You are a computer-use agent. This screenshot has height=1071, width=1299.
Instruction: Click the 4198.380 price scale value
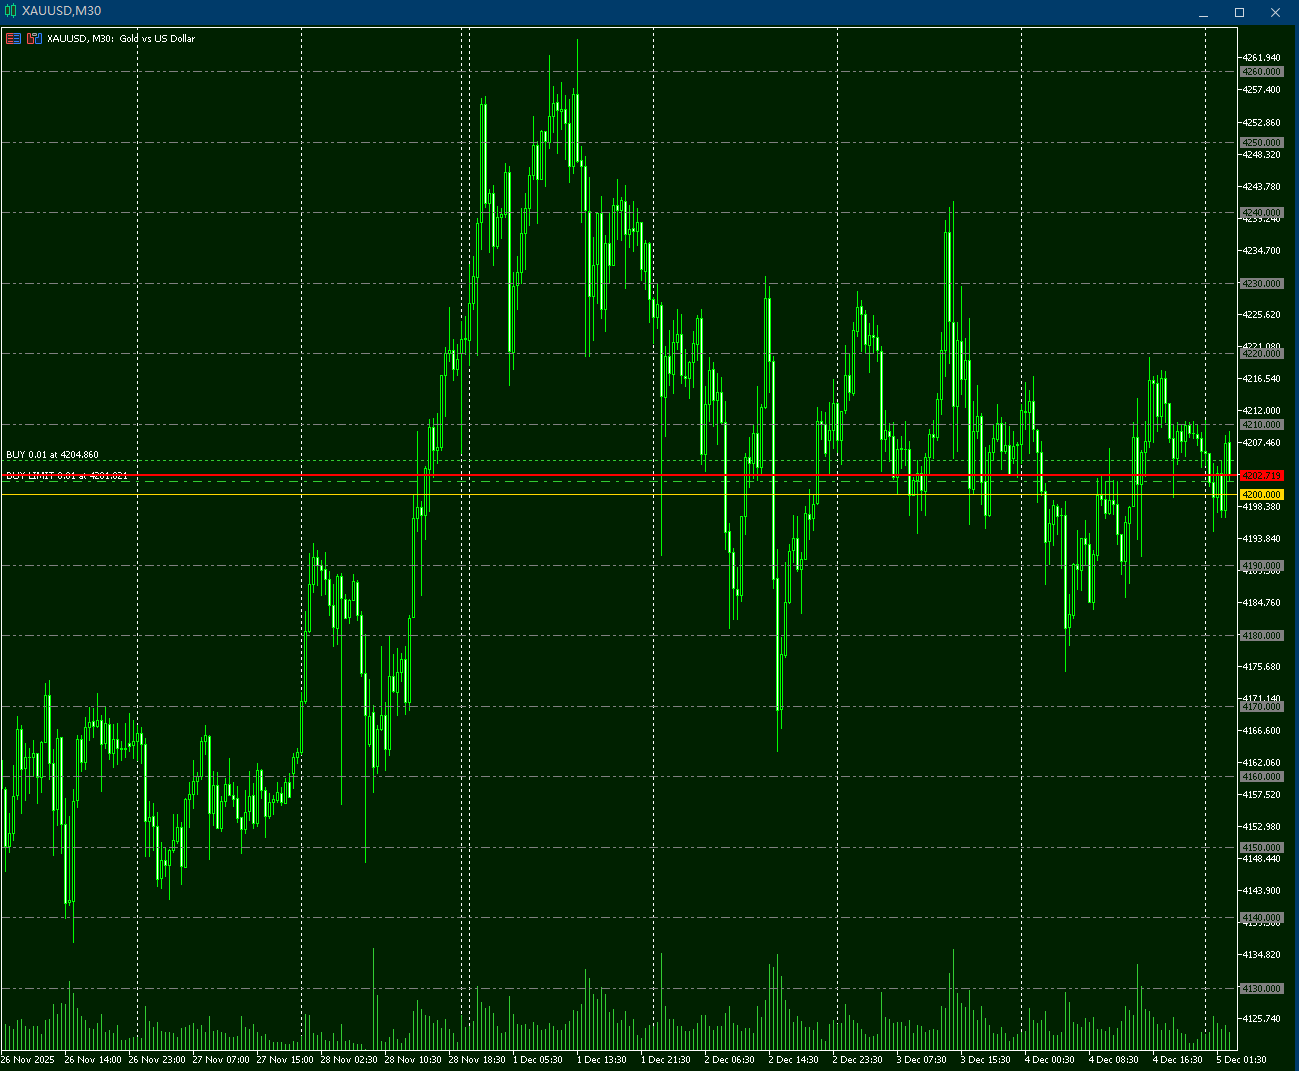(1261, 507)
